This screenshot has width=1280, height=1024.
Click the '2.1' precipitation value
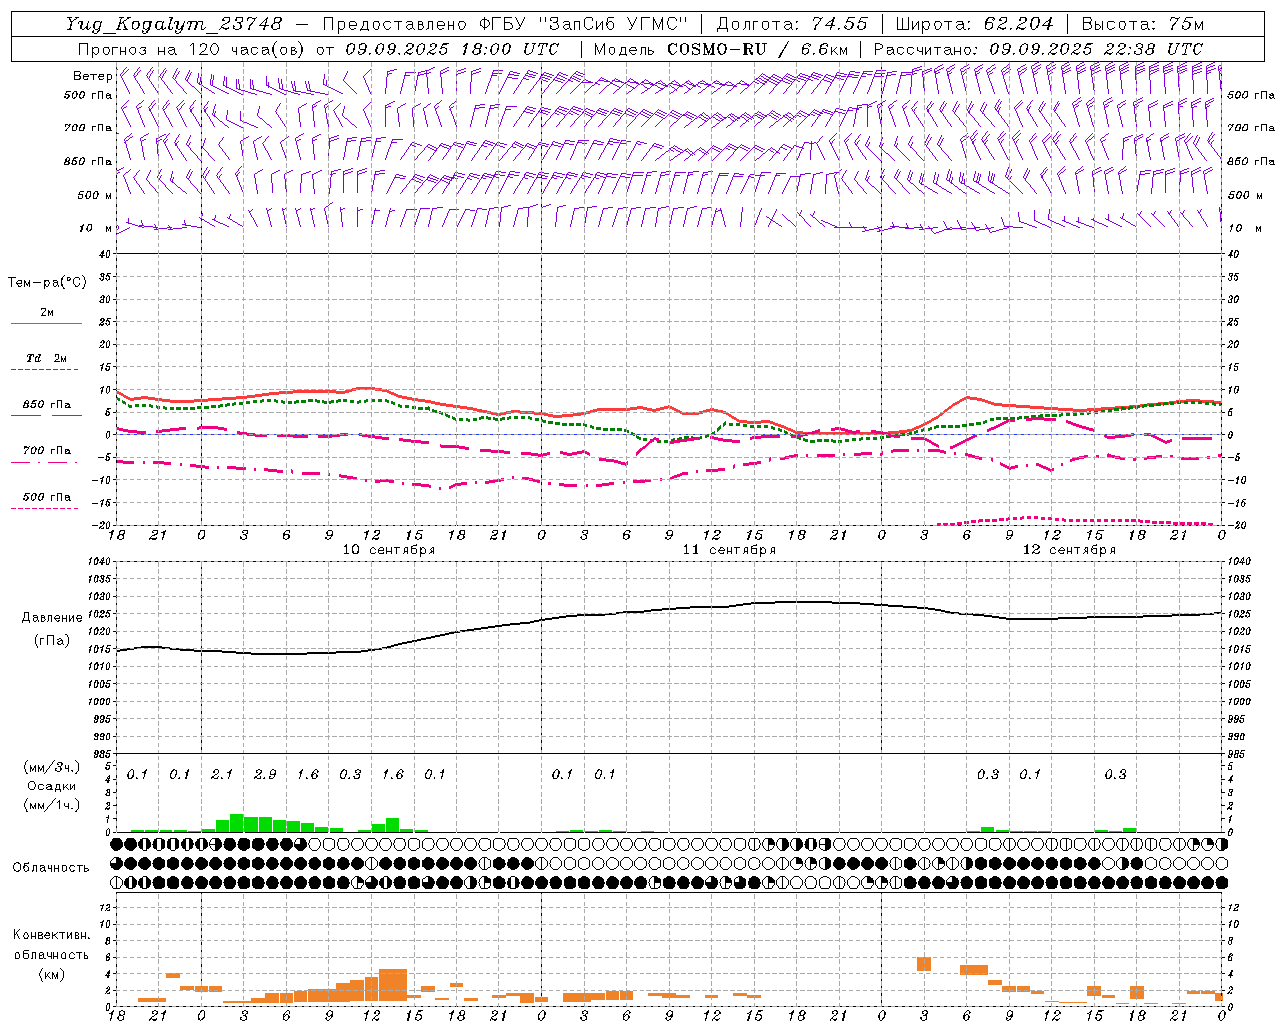coord(222,775)
